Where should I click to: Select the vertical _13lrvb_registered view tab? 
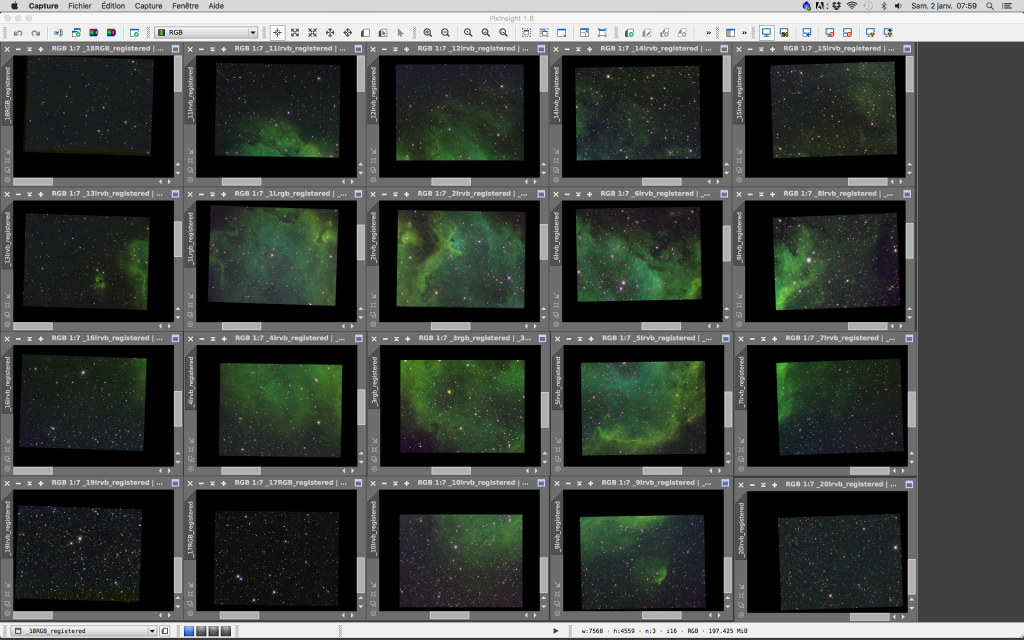click(8, 238)
